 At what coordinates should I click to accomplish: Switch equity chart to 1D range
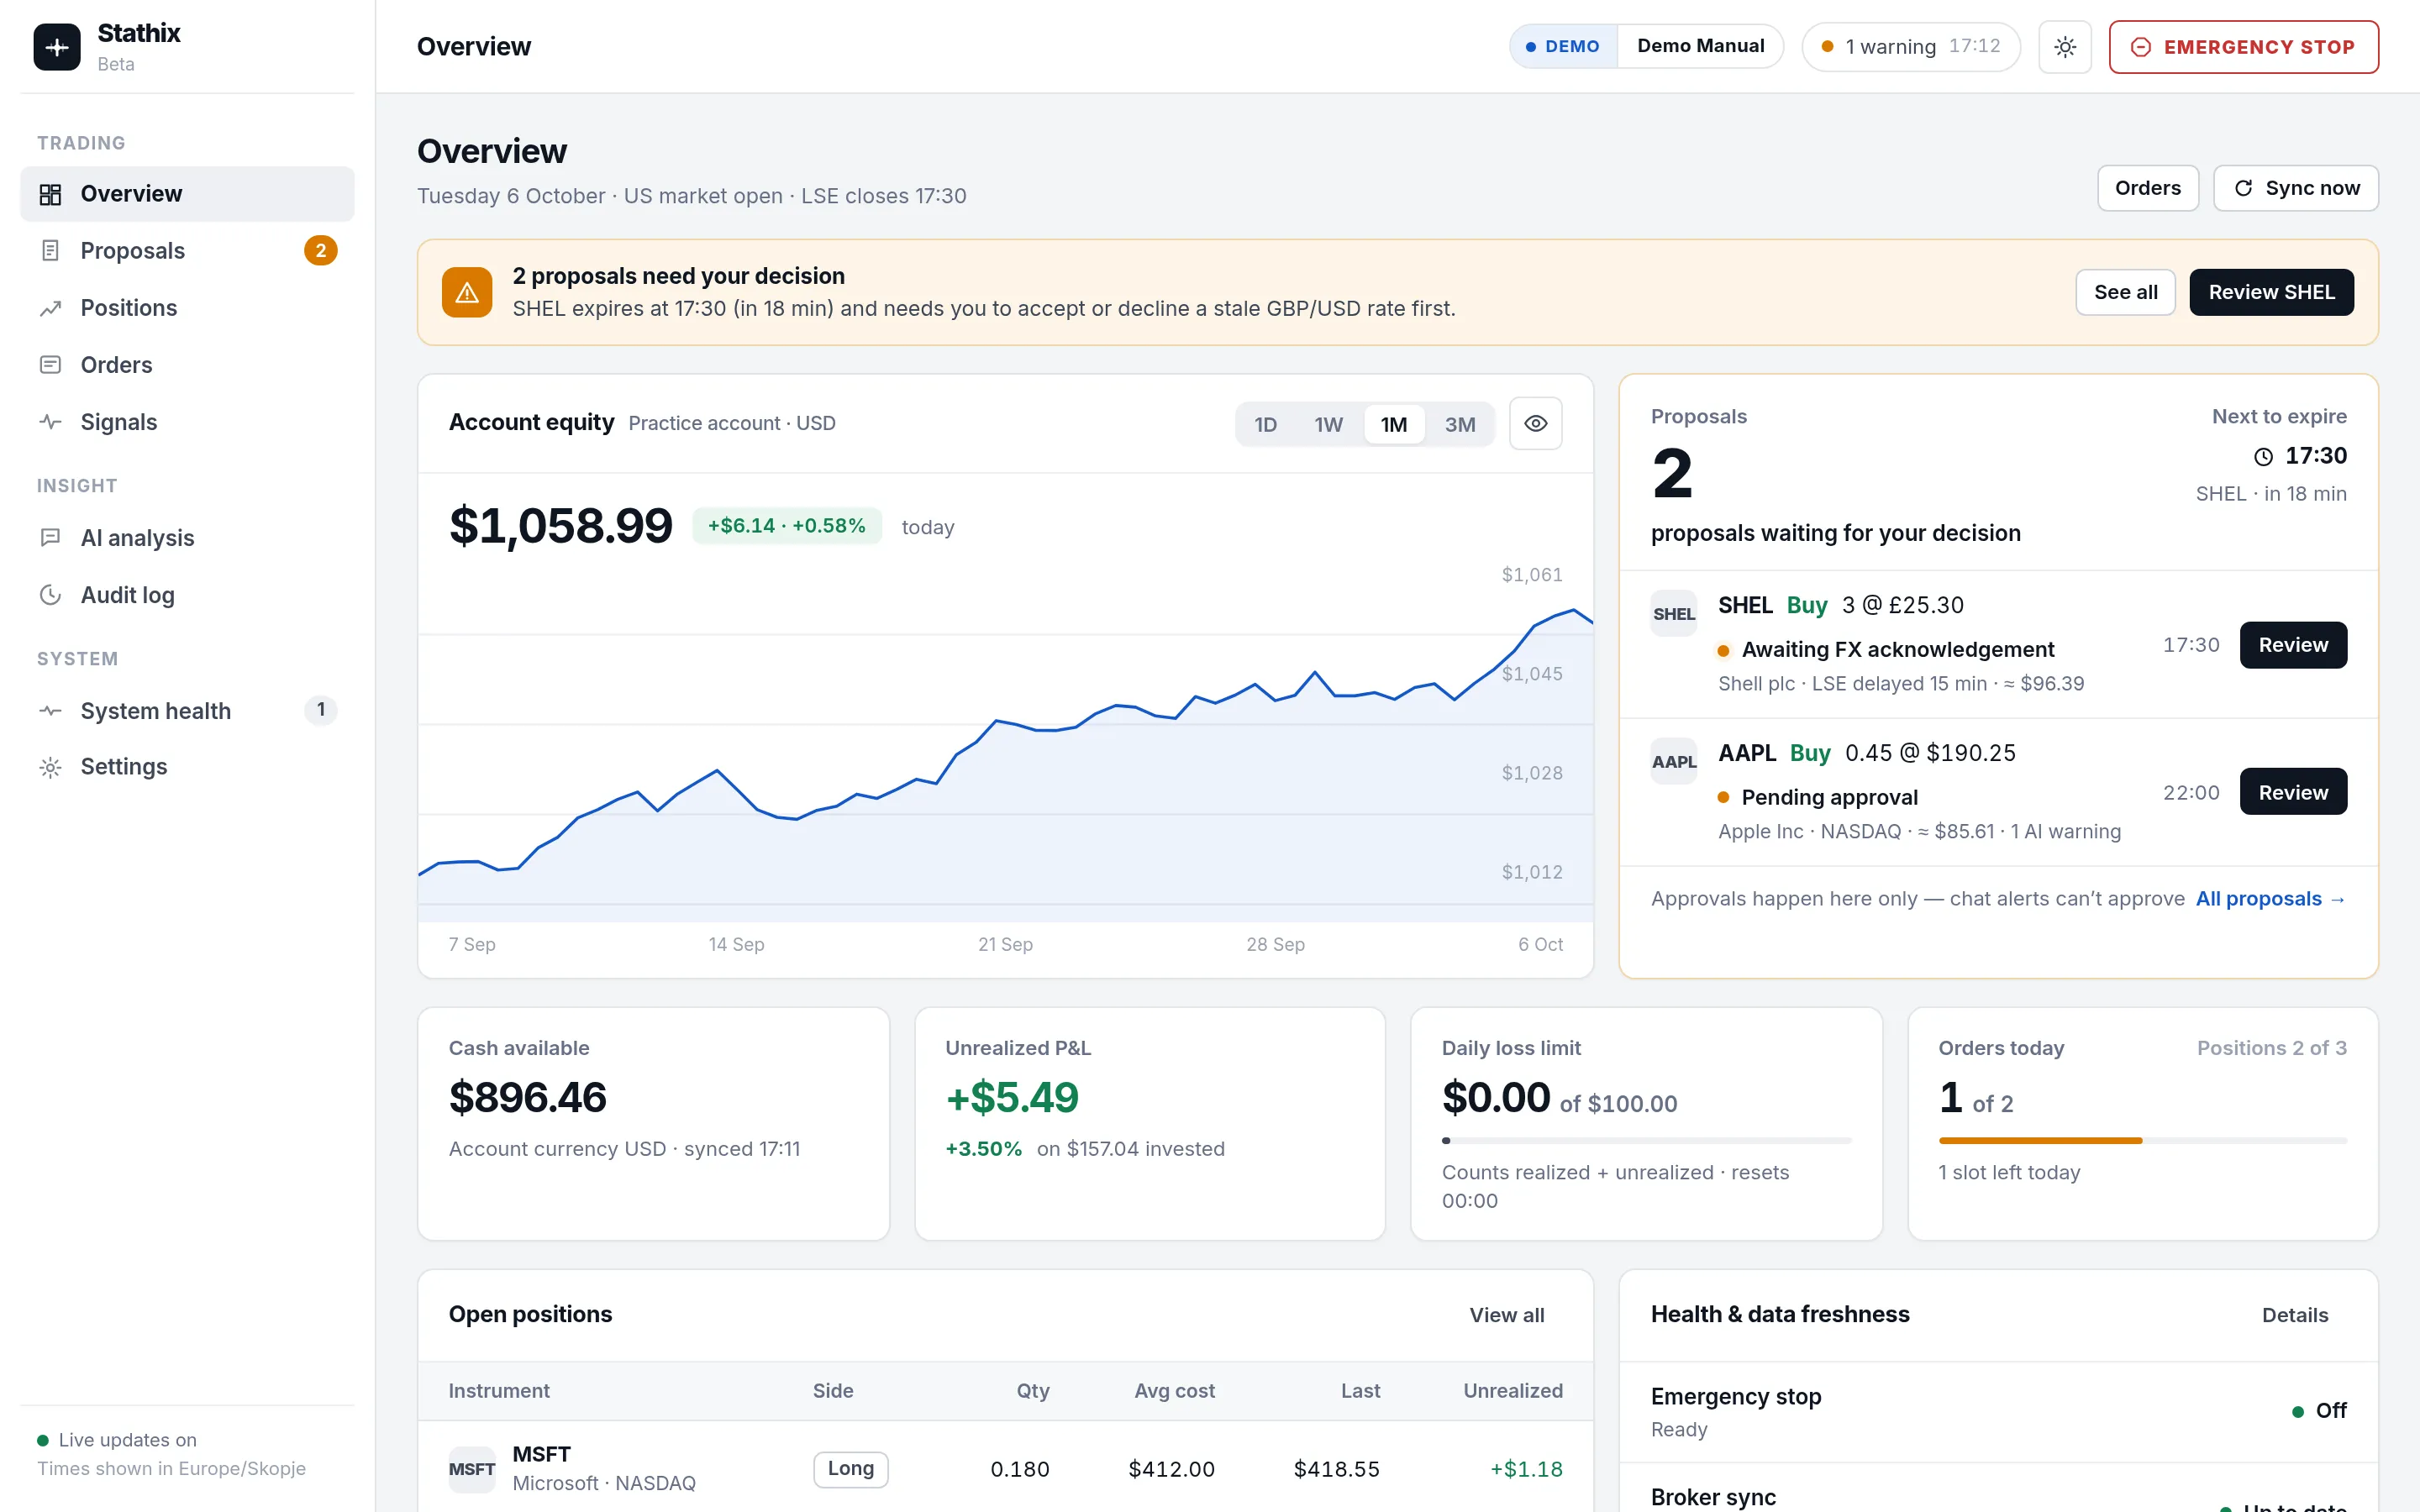pyautogui.click(x=1266, y=424)
